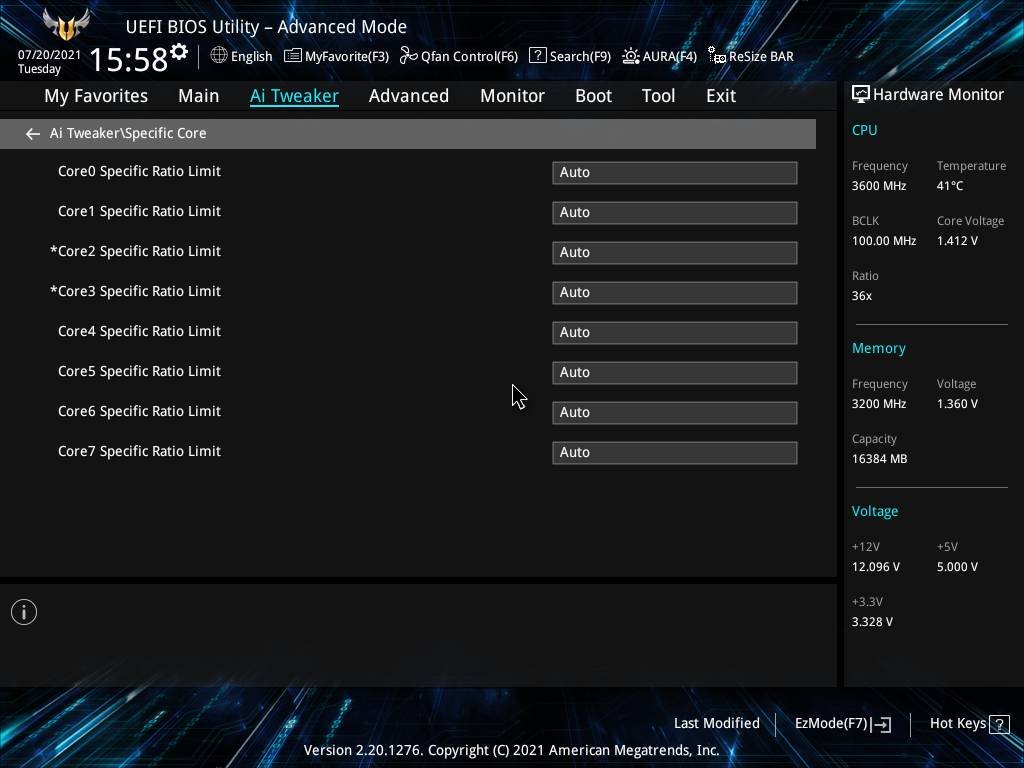The width and height of the screenshot is (1024, 768).
Task: Click the Last Modified button
Action: [716, 723]
